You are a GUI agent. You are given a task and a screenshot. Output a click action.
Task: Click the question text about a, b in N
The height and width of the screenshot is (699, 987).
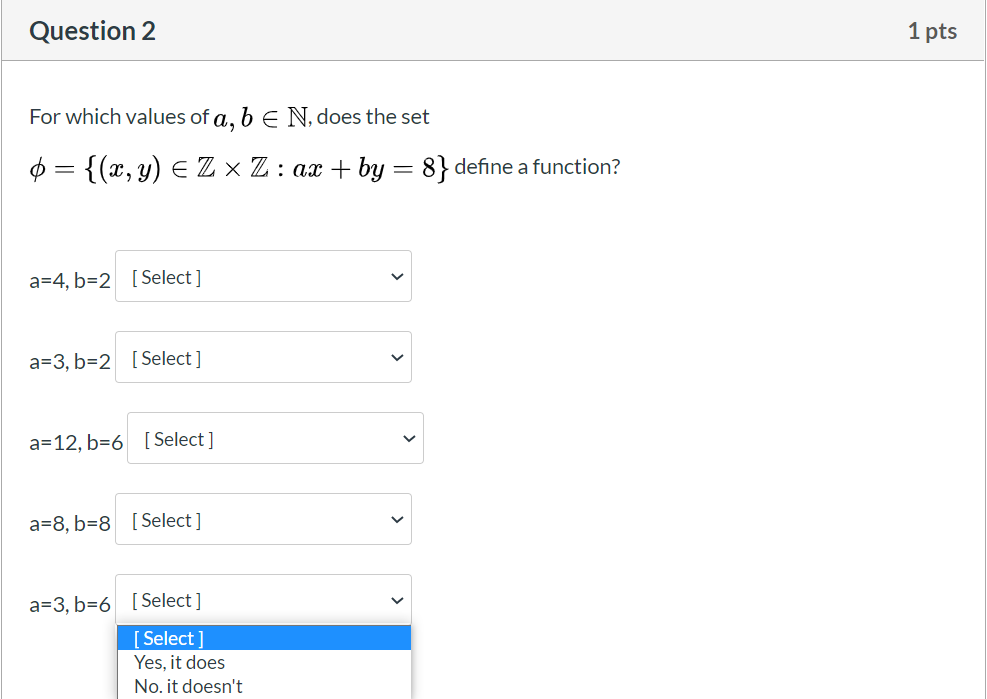tap(229, 116)
